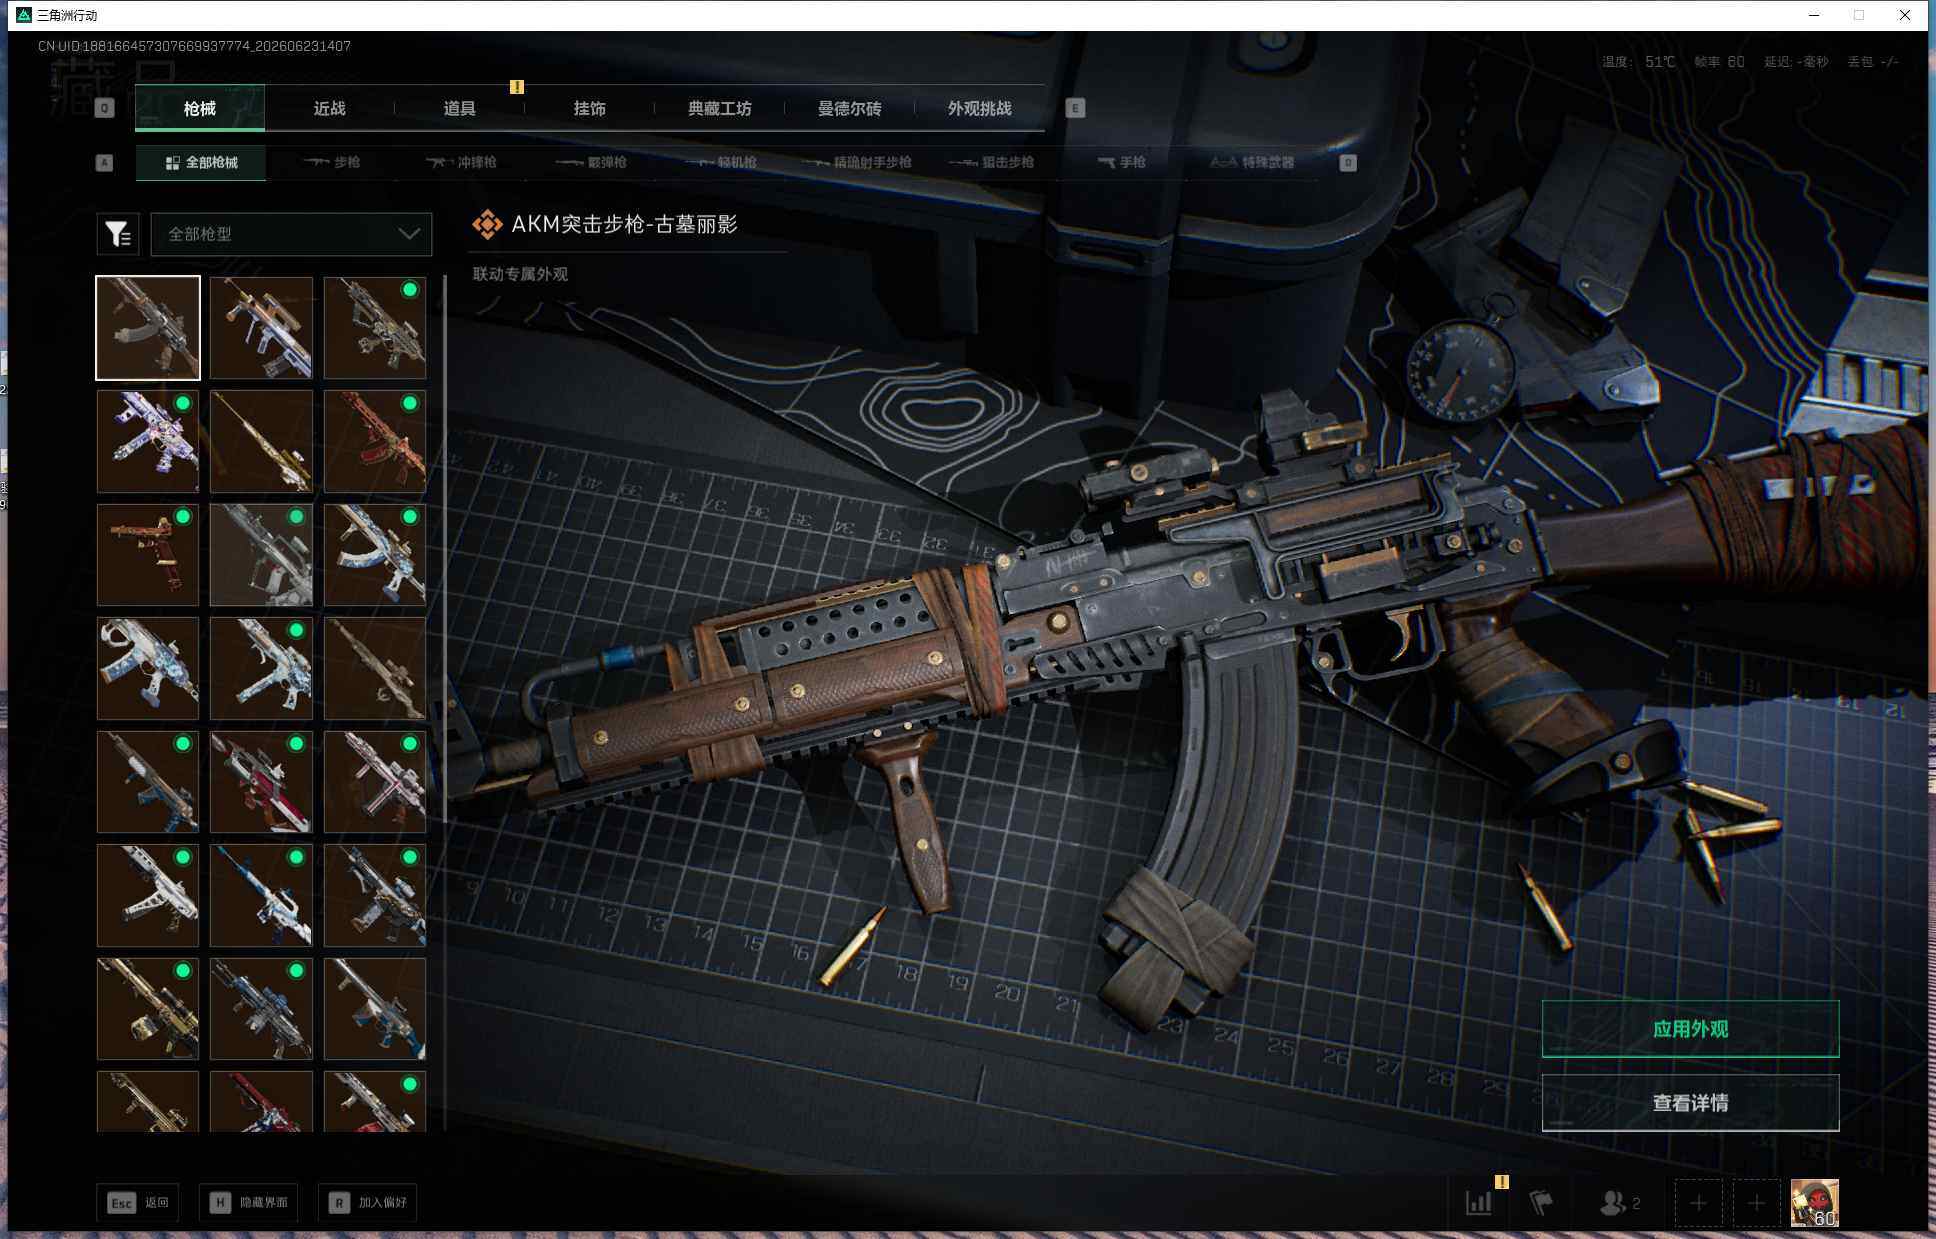Filter by 手枪 pistols

click(1121, 162)
